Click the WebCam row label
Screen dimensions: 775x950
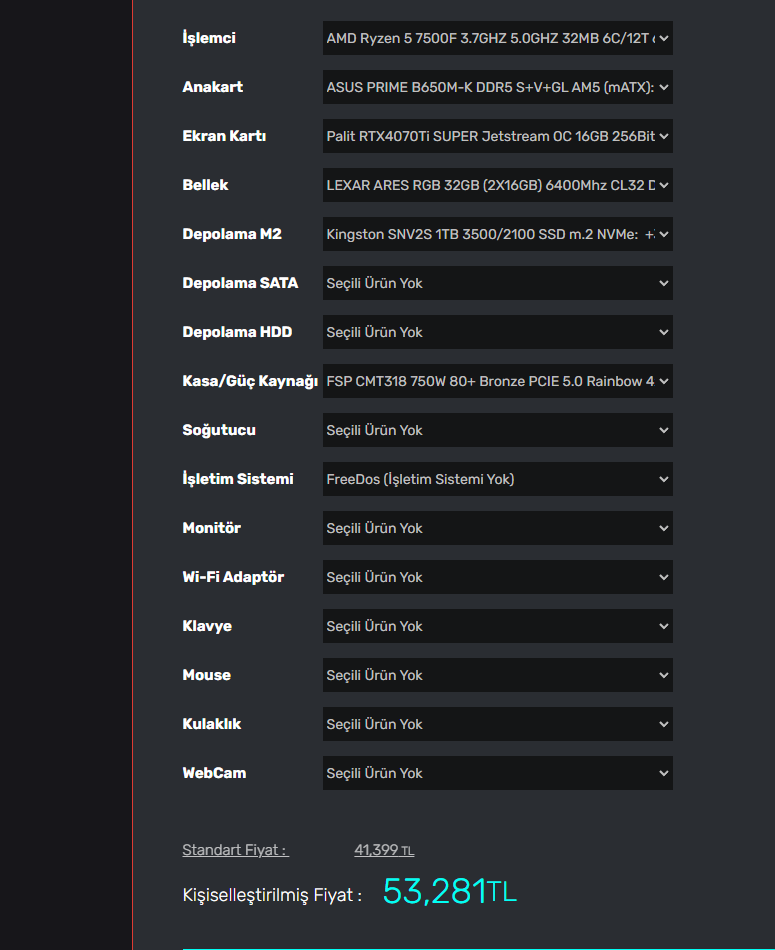tap(214, 773)
